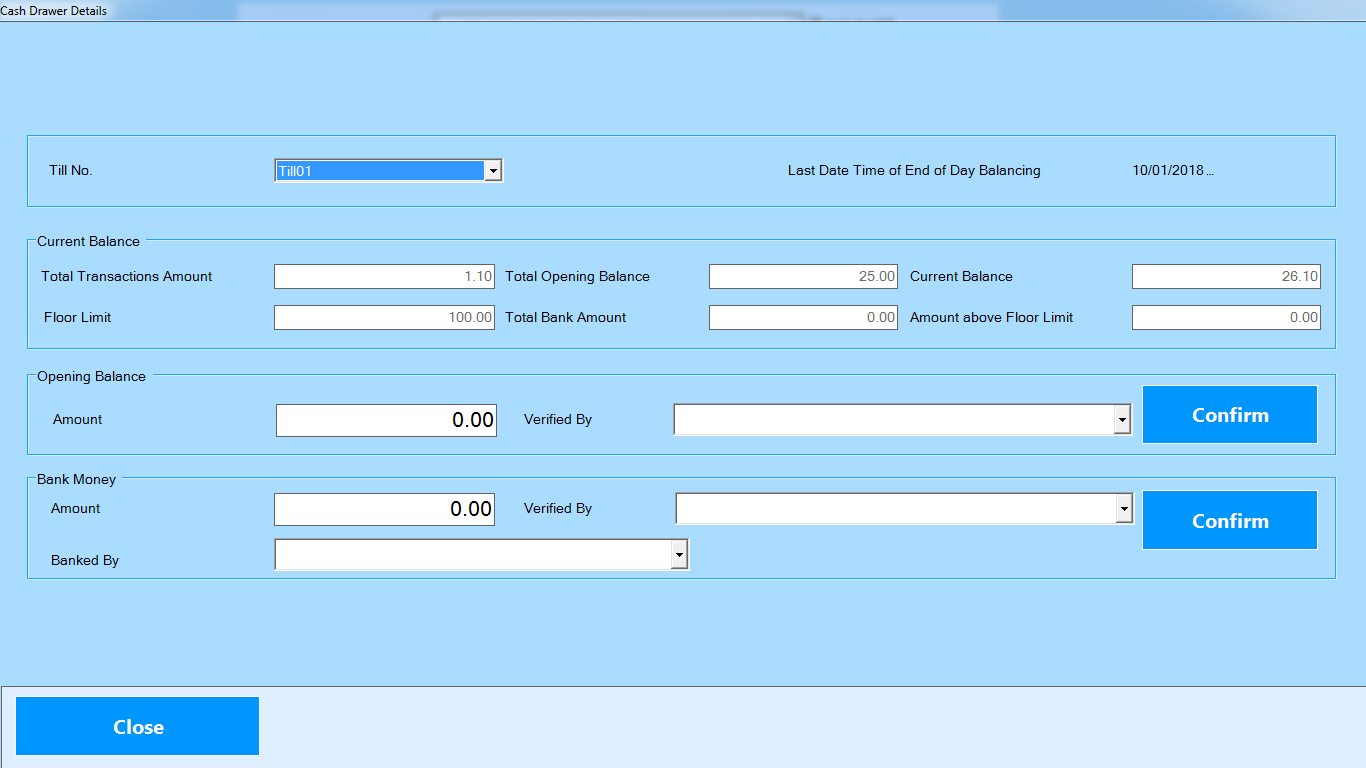Viewport: 1366px width, 768px height.
Task: Confirm the Opening Balance amount
Action: tap(1229, 415)
